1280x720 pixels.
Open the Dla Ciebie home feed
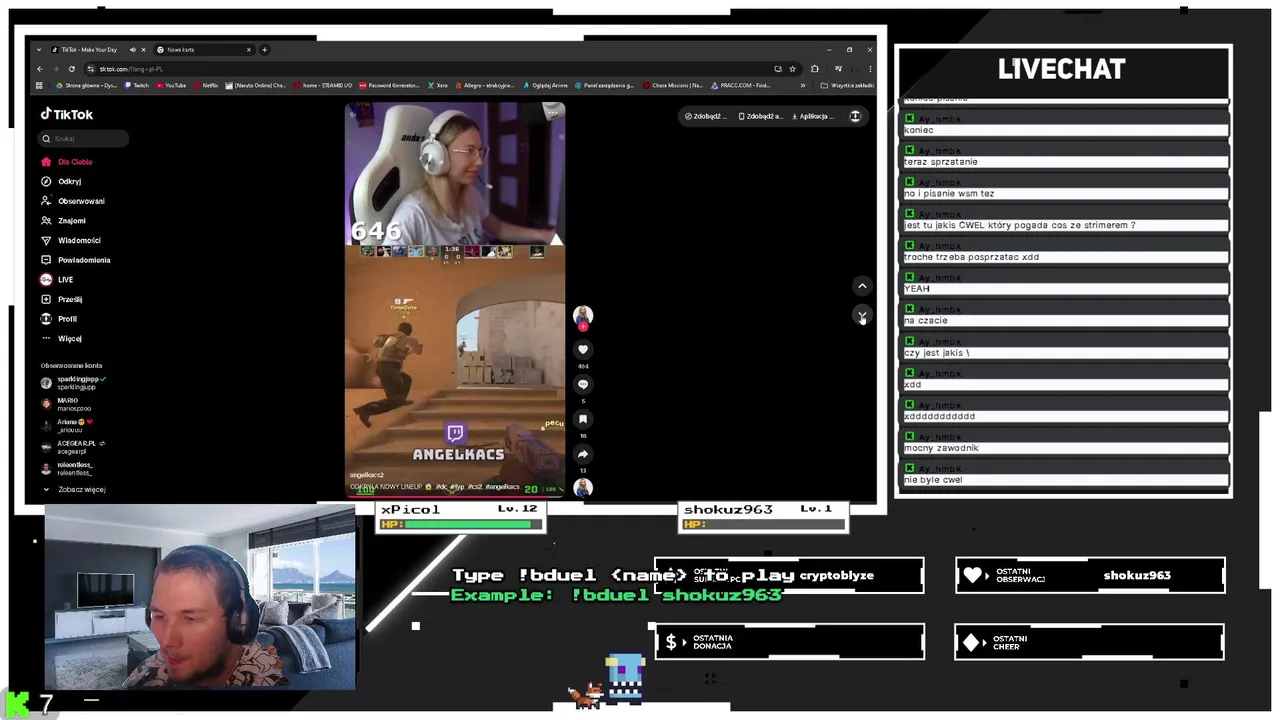click(67, 162)
